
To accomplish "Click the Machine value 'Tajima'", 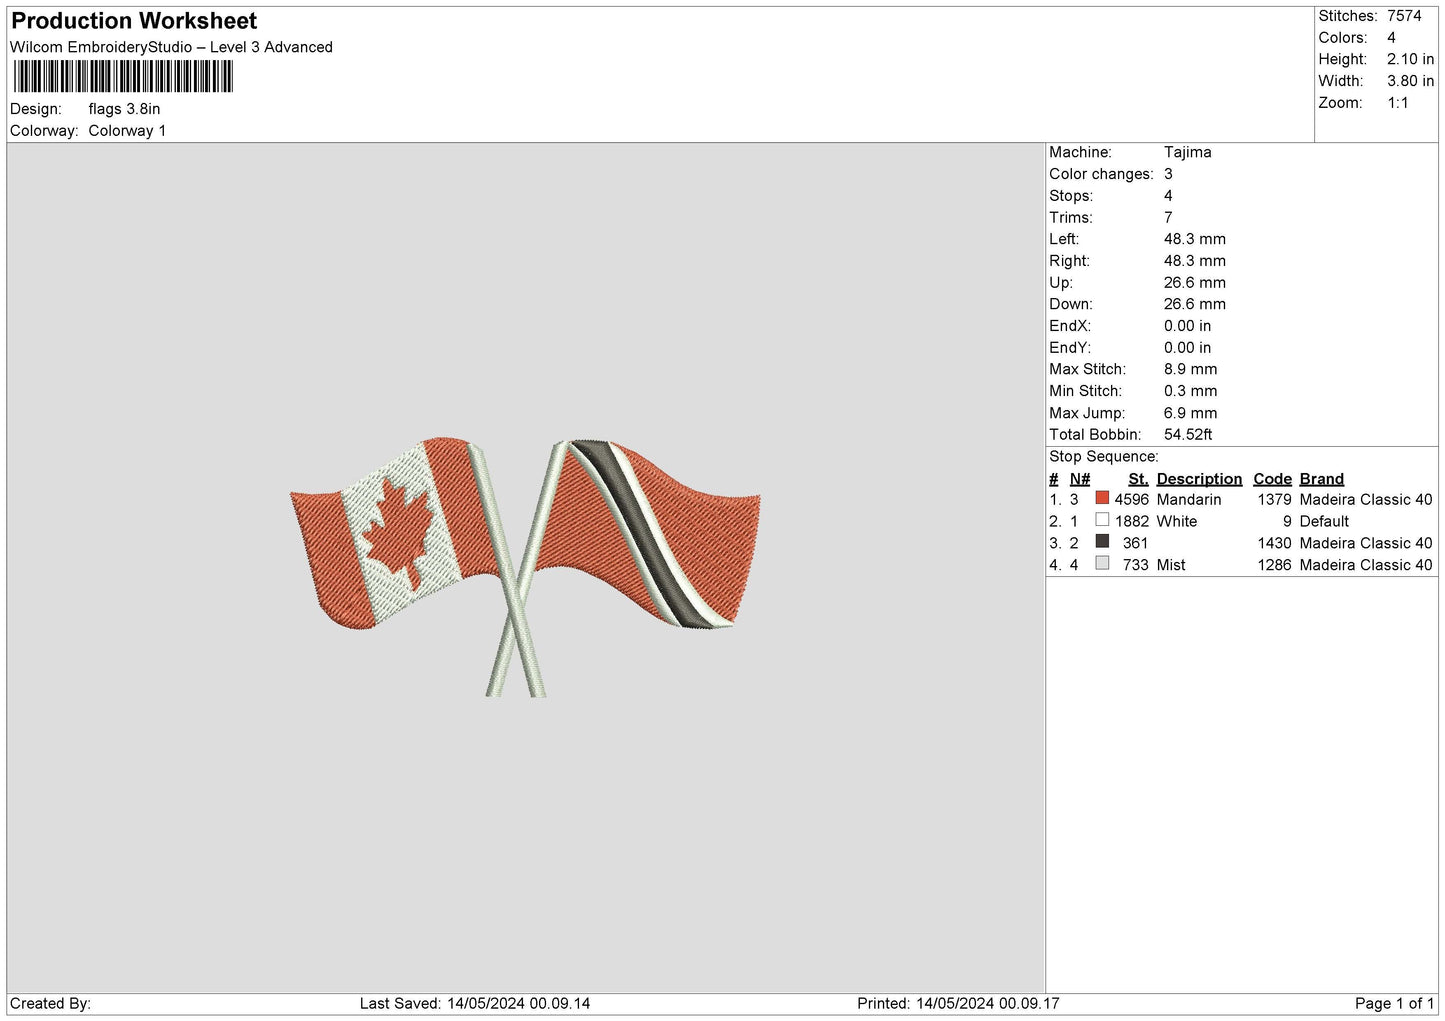I will pos(1187,152).
